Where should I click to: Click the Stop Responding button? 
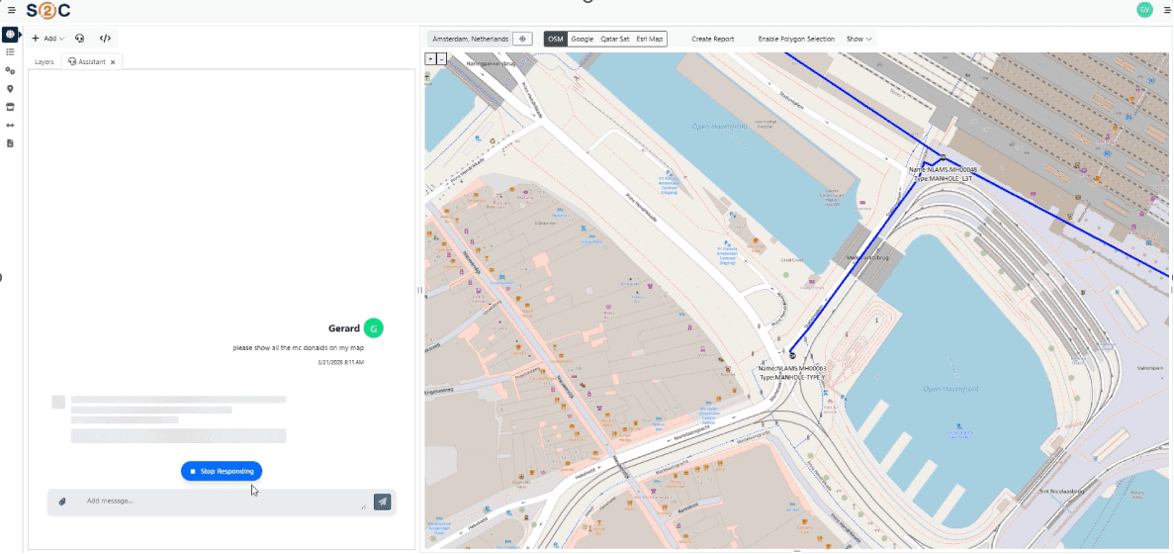[221, 471]
